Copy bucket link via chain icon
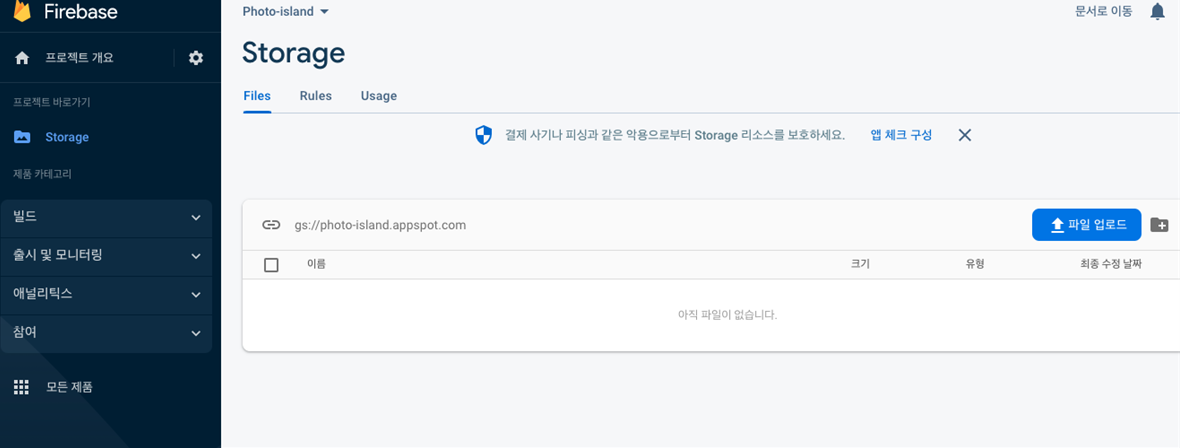This screenshot has height=448, width=1186. click(271, 225)
